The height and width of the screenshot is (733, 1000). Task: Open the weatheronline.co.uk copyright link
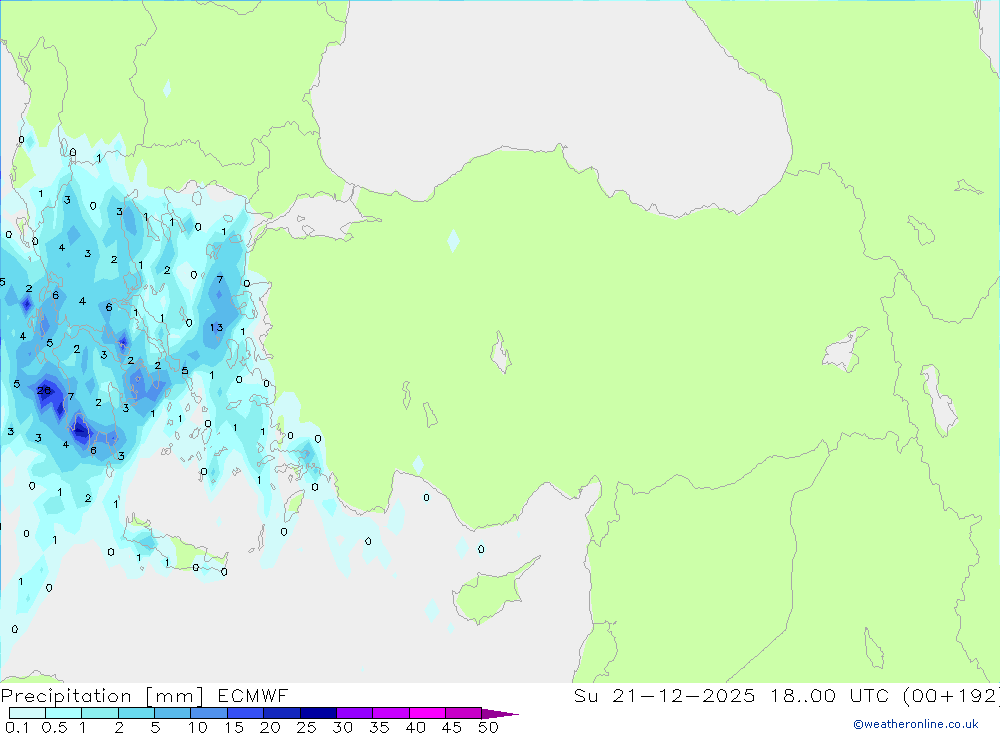click(x=916, y=724)
